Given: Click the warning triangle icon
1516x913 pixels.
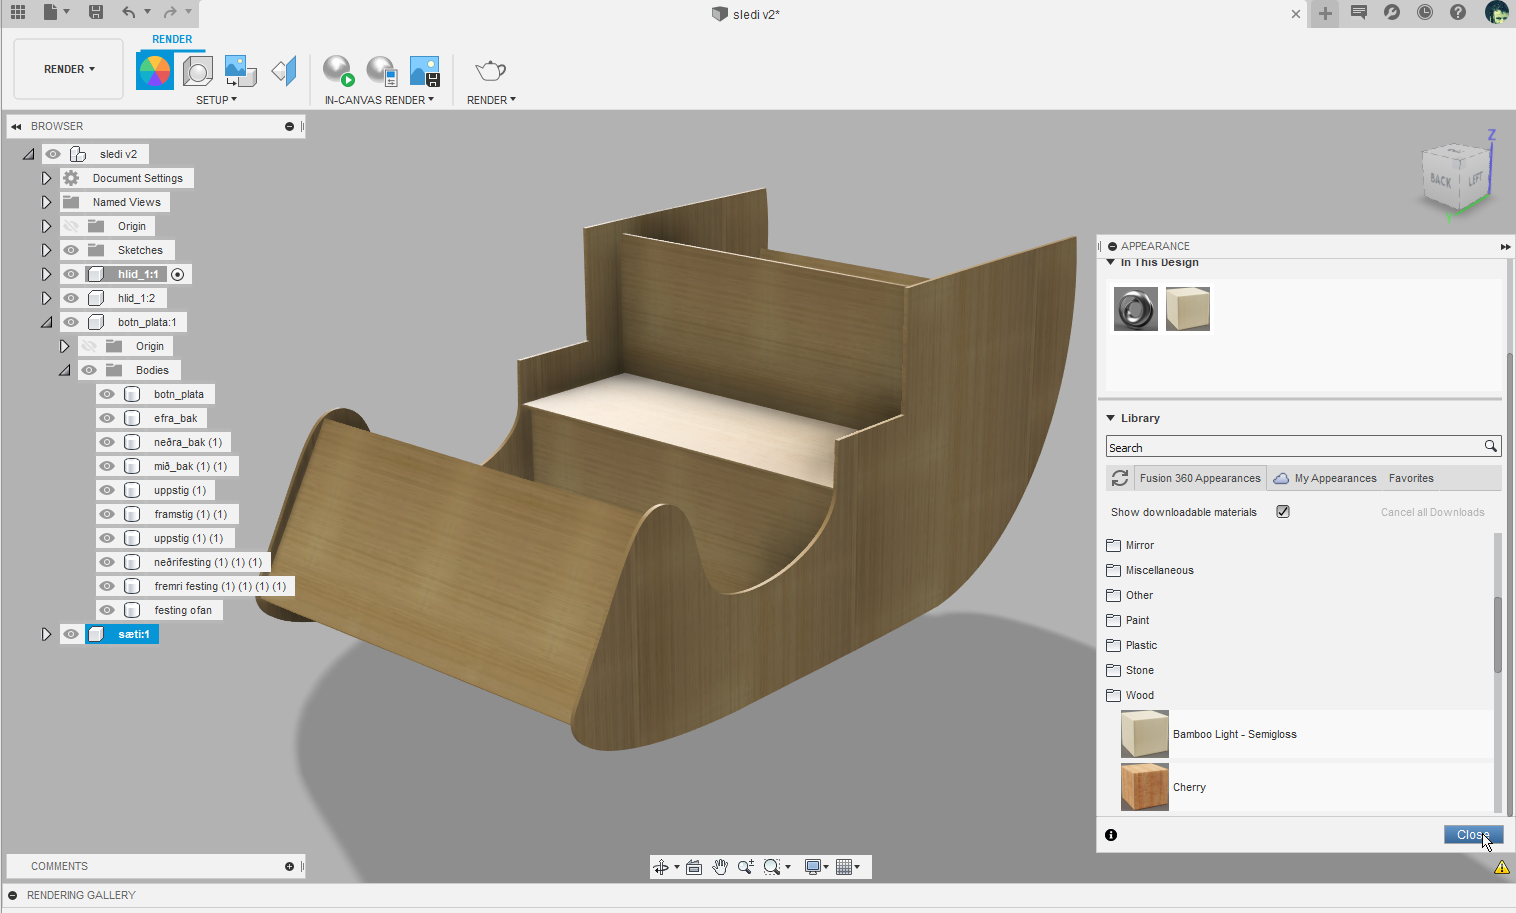Looking at the screenshot, I should click(1502, 867).
